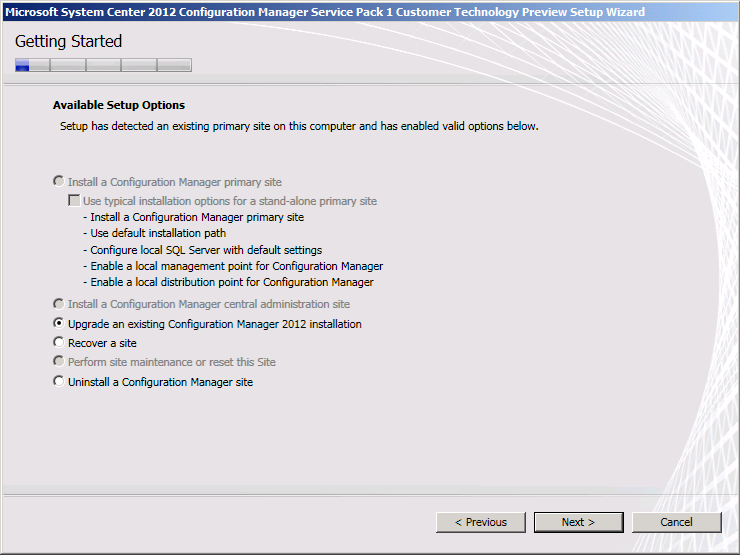Image resolution: width=740 pixels, height=555 pixels.
Task: Select Install a Configuration Manager primary site radio
Action: tap(59, 181)
